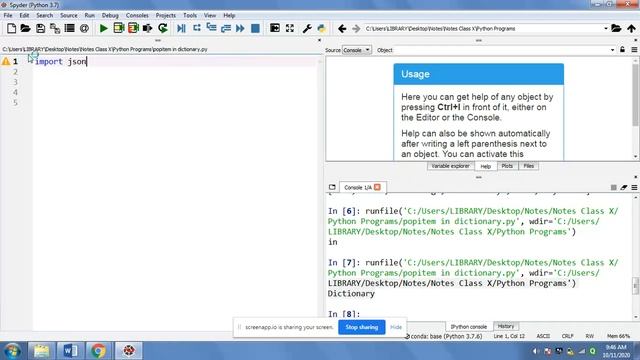Image resolution: width=640 pixels, height=360 pixels.
Task: Browse a working directory folder icon
Action: [x=616, y=29]
